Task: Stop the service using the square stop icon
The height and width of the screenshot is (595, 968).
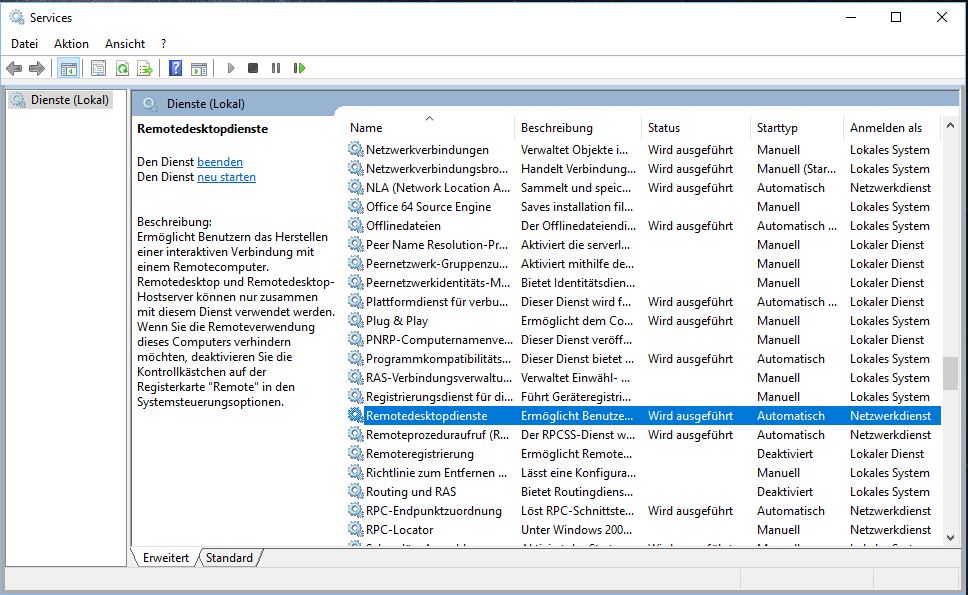Action: (253, 68)
